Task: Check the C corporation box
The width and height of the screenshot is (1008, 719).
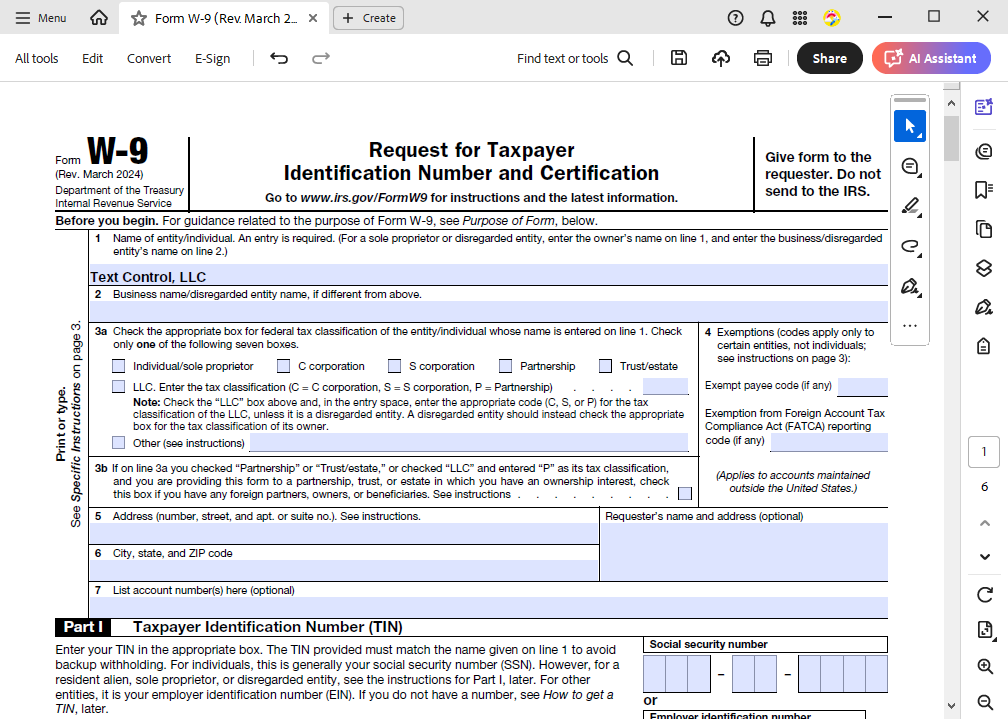Action: [x=284, y=366]
